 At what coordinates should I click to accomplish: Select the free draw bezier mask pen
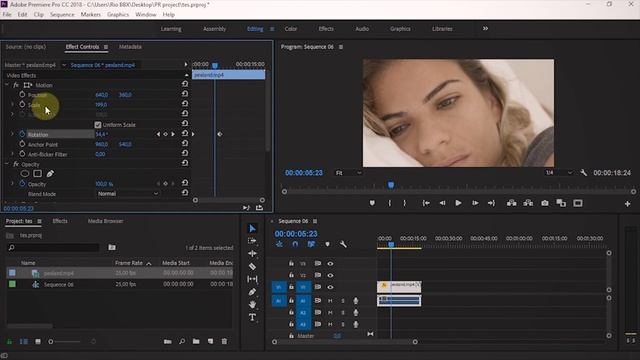coord(50,174)
